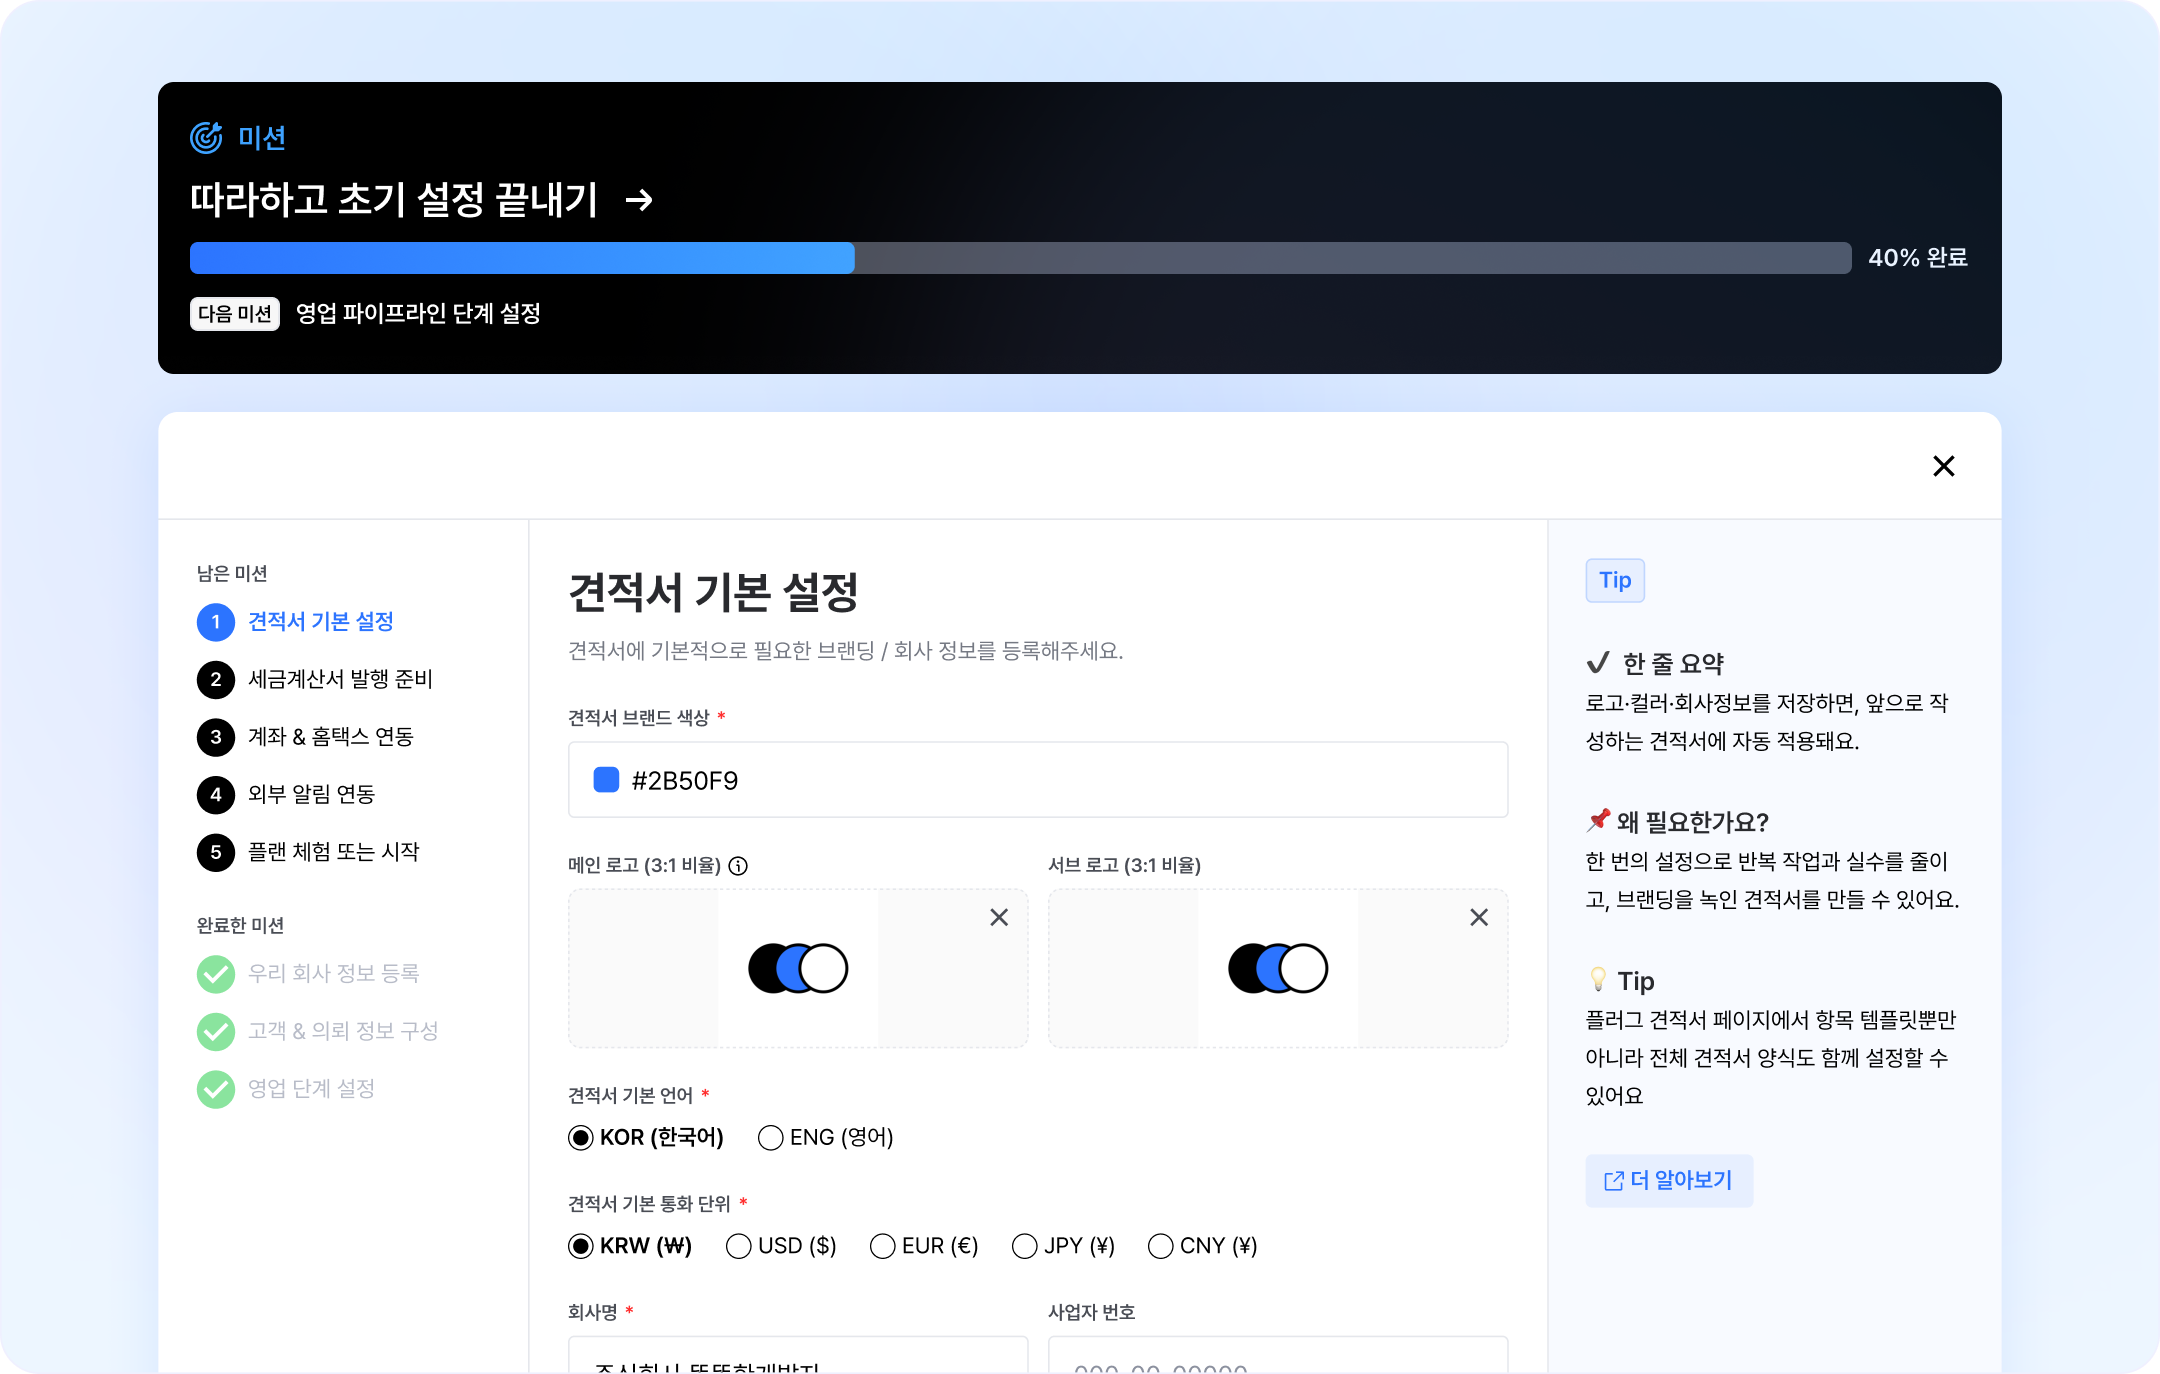Open 계좌 & 홈택스 연동 mission
This screenshot has height=1374, width=2160.
[x=330, y=737]
